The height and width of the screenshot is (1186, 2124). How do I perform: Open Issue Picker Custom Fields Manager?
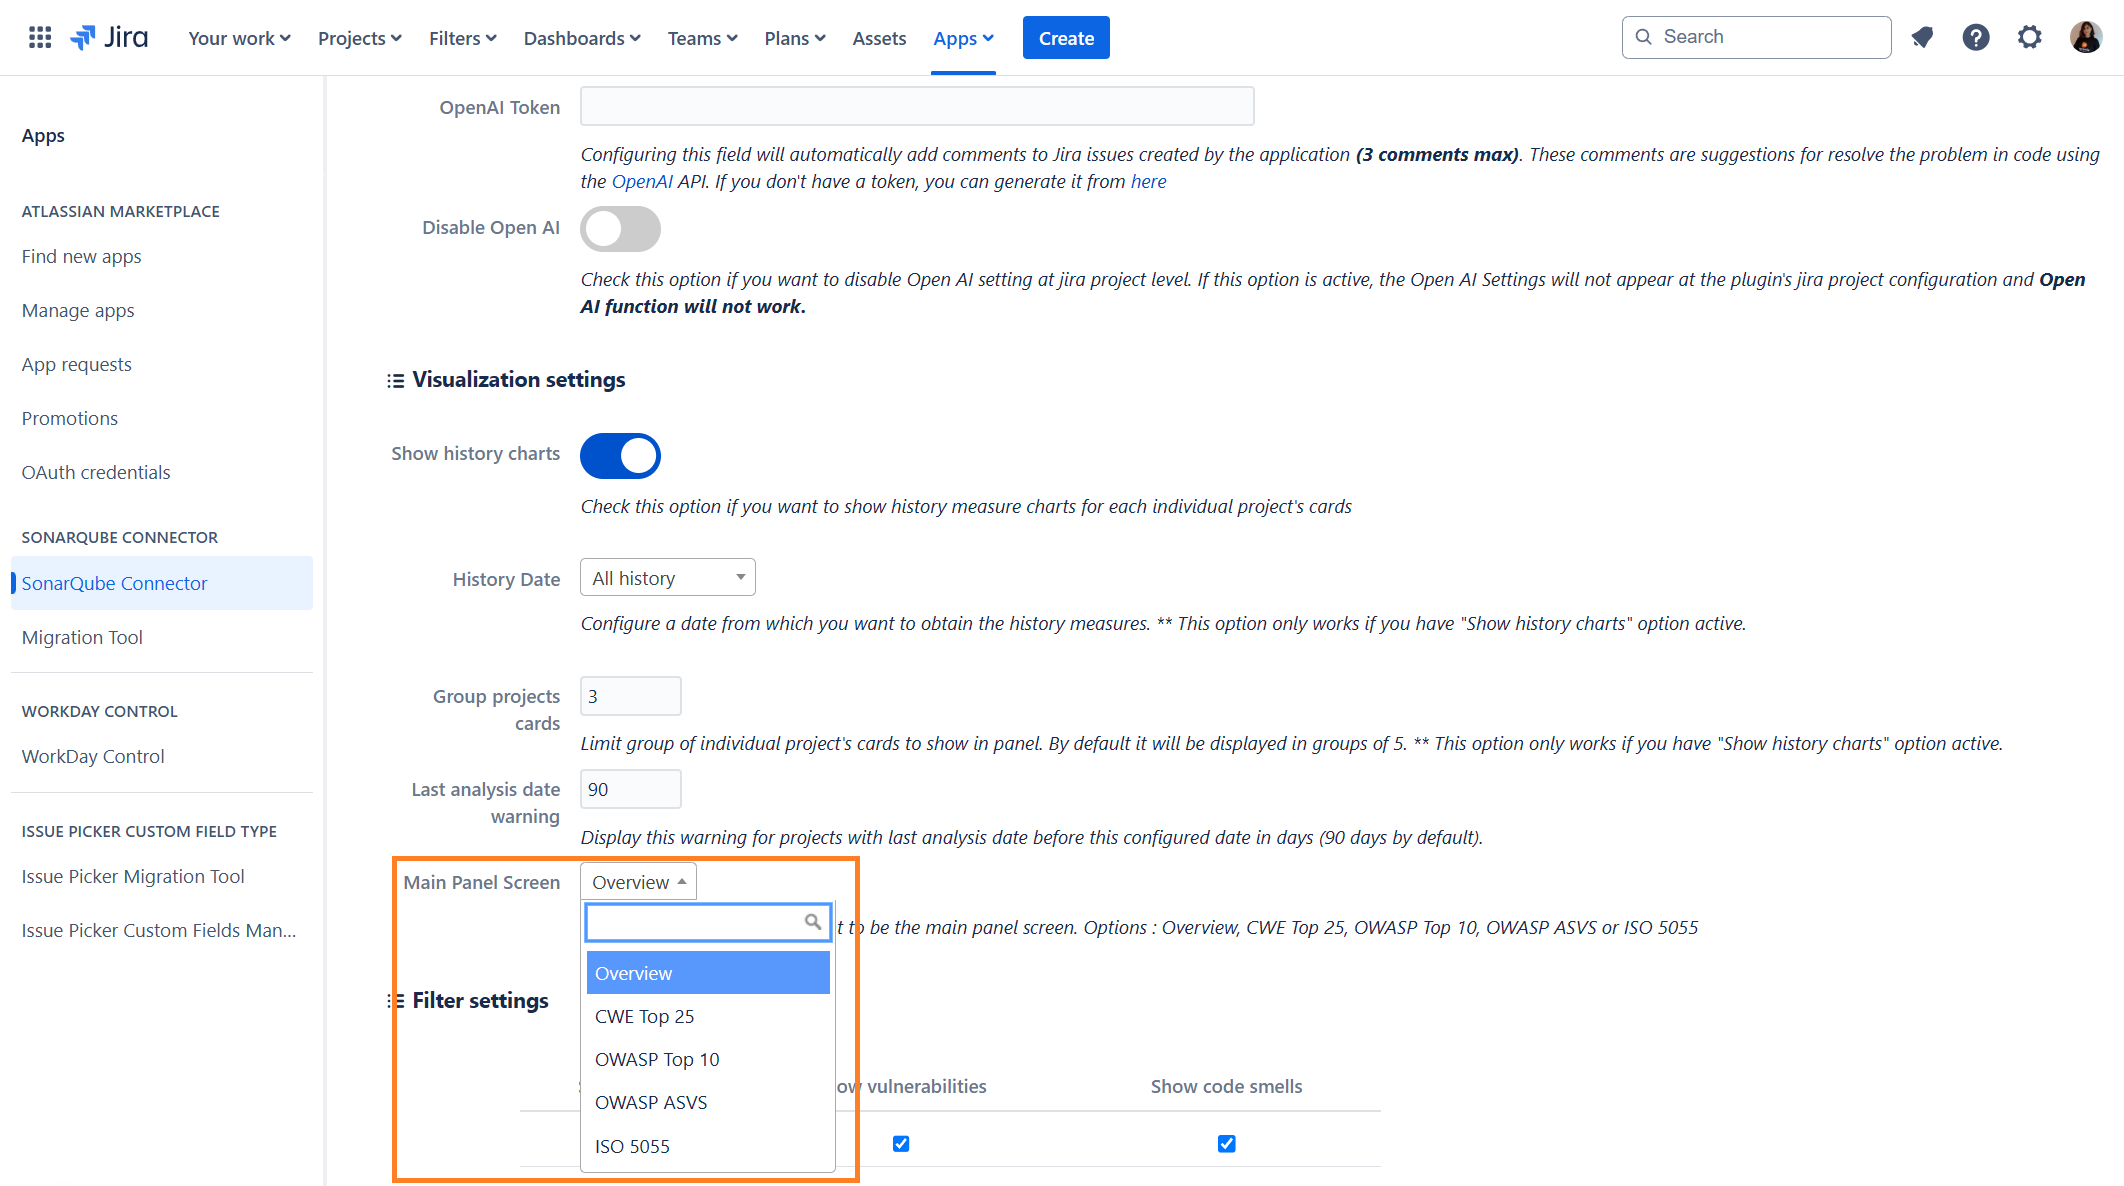click(159, 930)
